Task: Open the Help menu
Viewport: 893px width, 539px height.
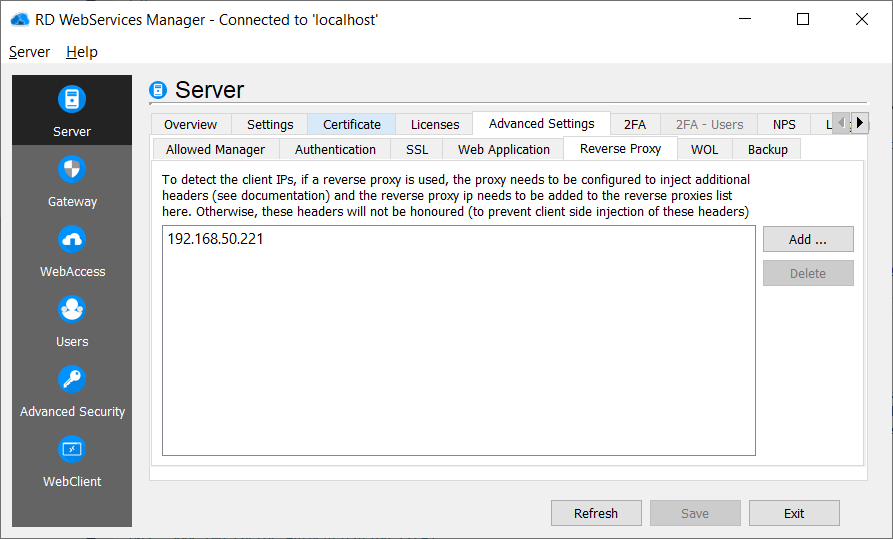Action: pyautogui.click(x=82, y=52)
